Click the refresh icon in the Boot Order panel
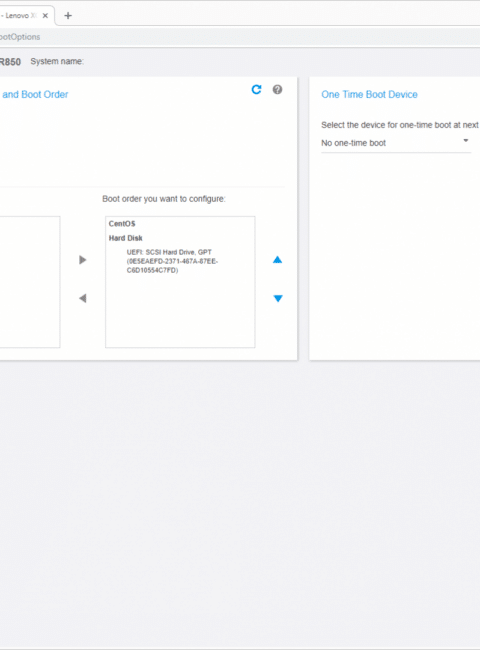This screenshot has width=480, height=650. pos(257,90)
